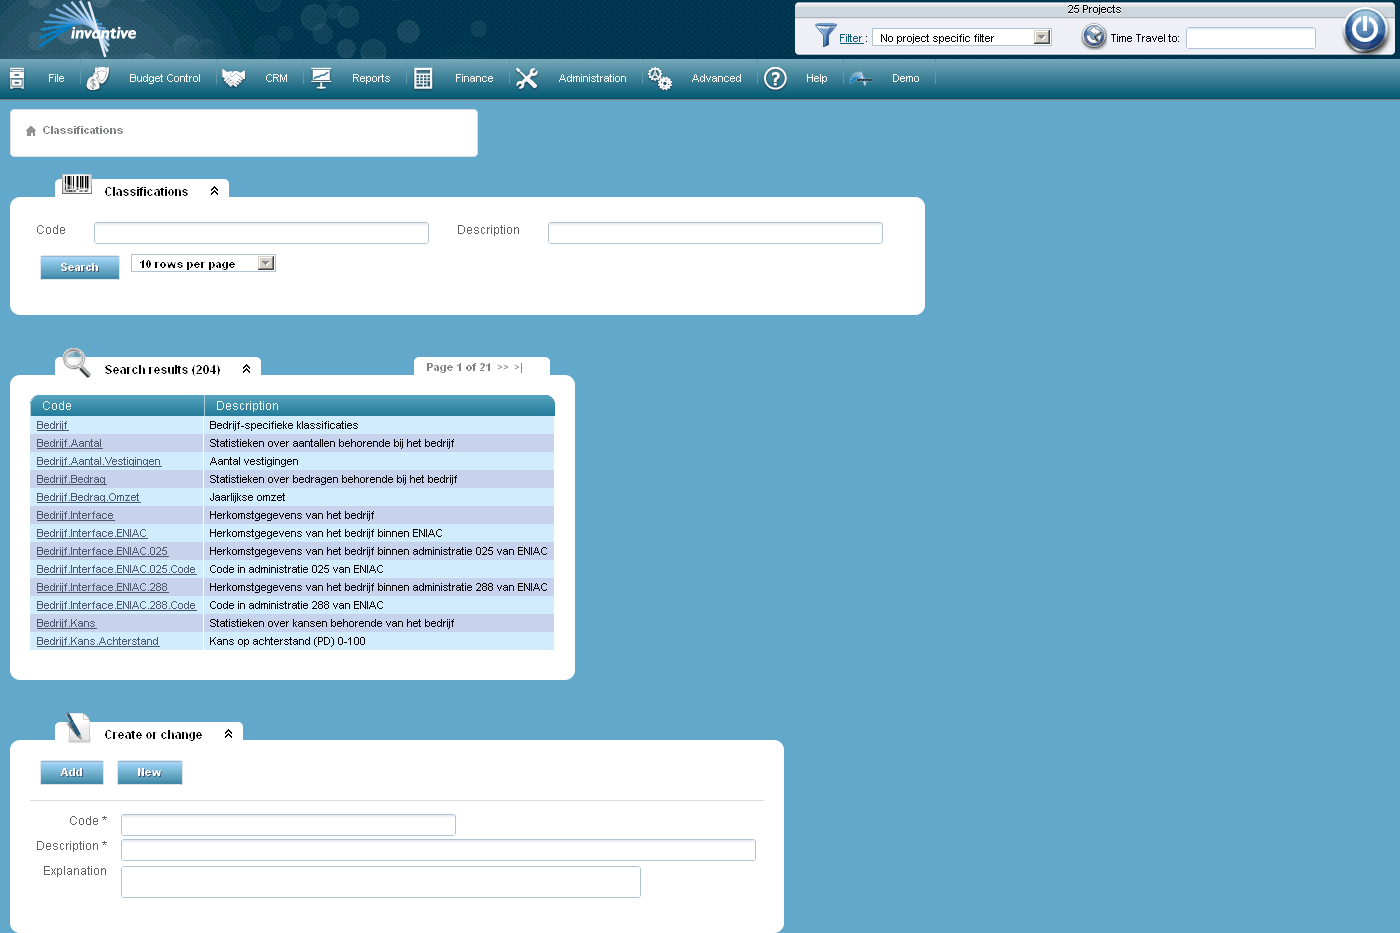Open the Bedrijf.Interface.ENIAC.025.Code link
Image resolution: width=1400 pixels, height=933 pixels.
(116, 569)
